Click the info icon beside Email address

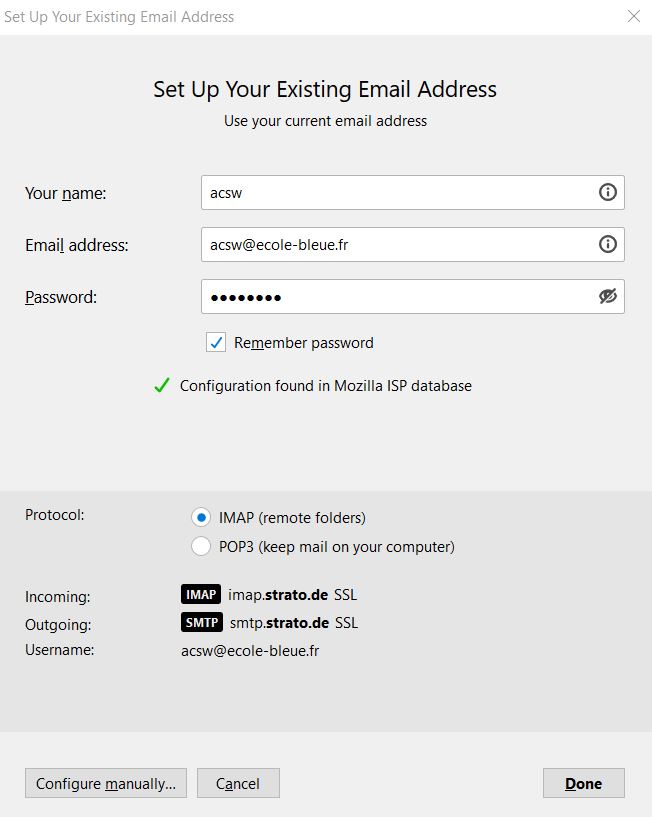point(607,244)
